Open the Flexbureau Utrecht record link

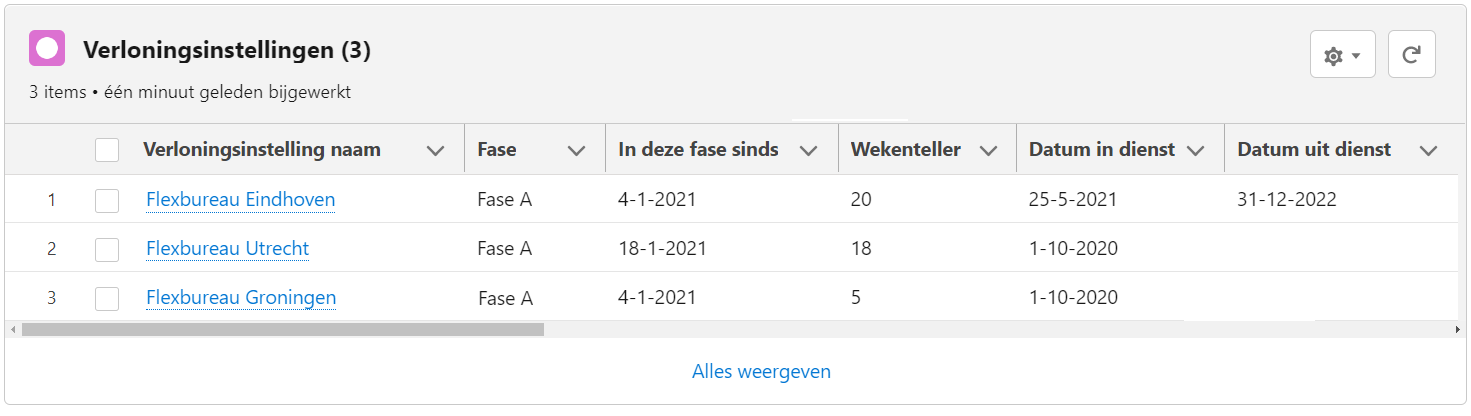227,249
